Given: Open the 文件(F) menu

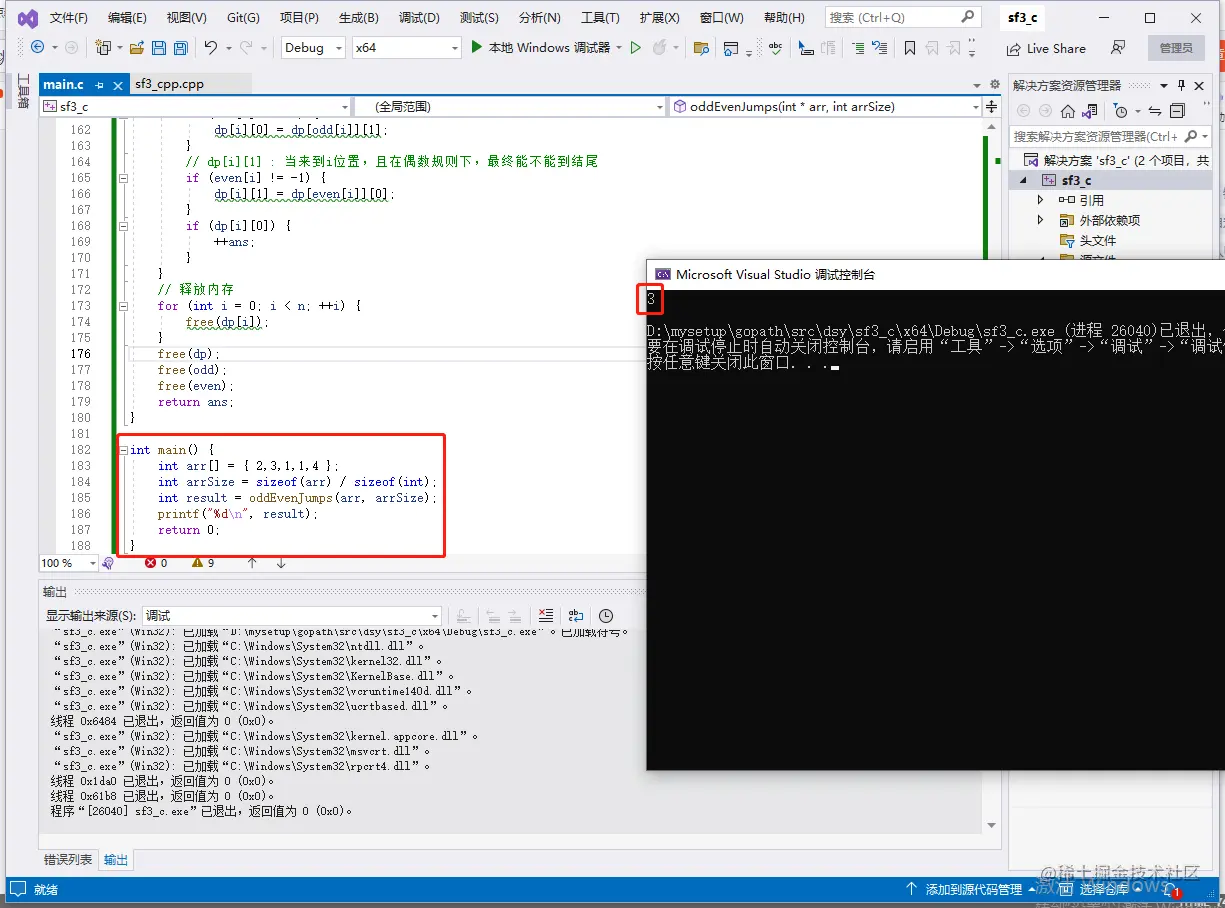Looking at the screenshot, I should point(68,18).
